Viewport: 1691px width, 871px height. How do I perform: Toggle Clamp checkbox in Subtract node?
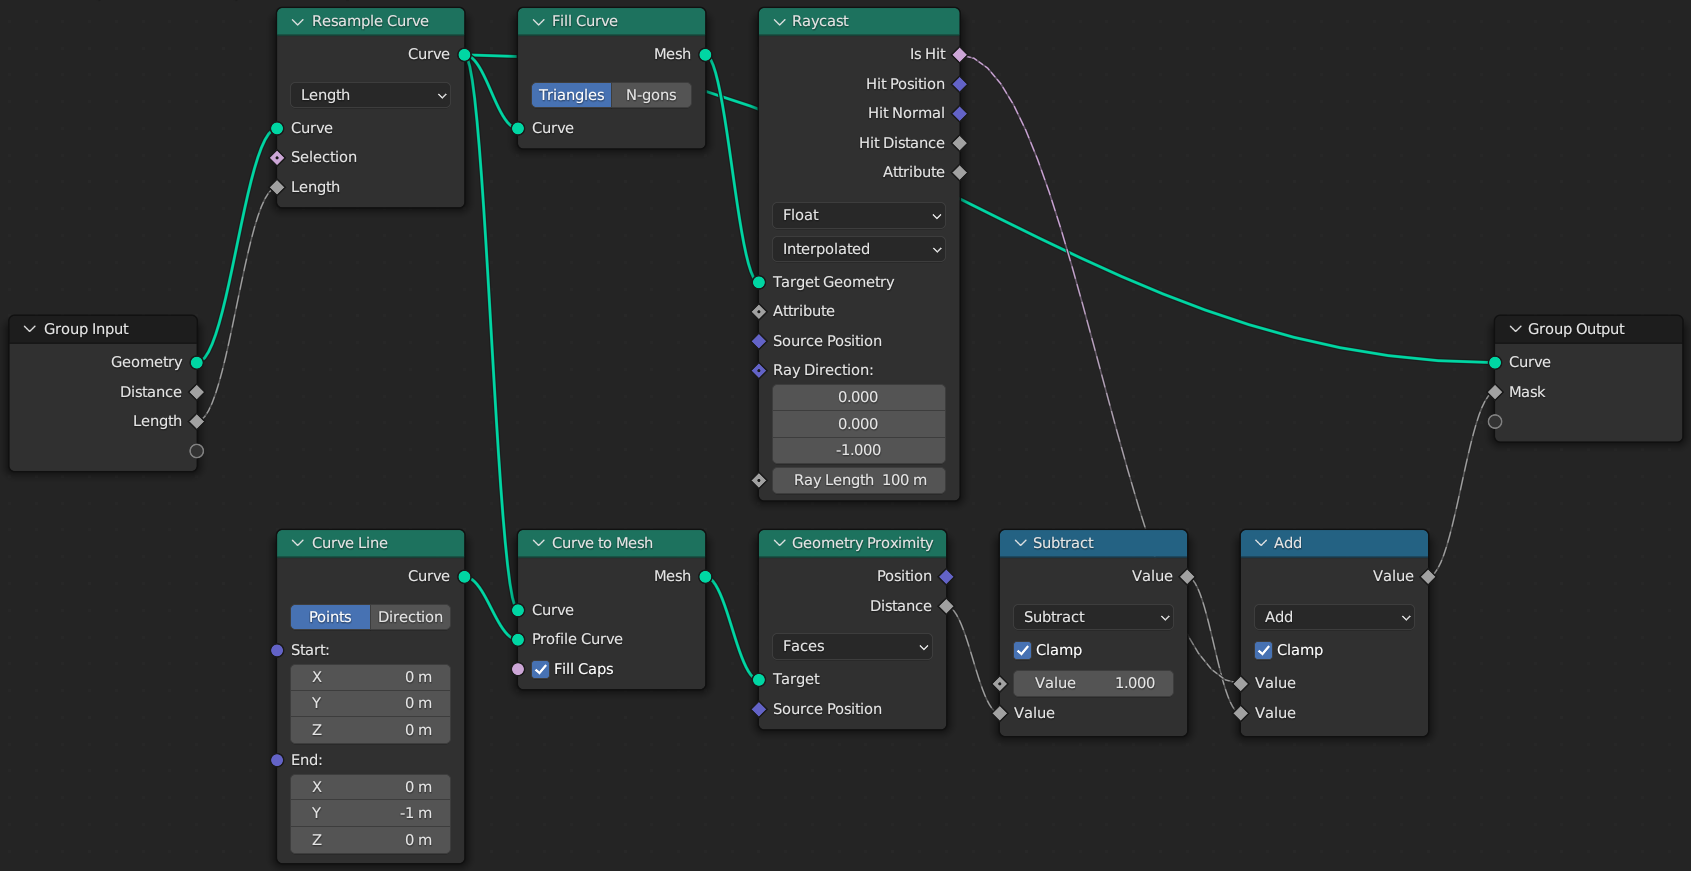tap(1023, 650)
